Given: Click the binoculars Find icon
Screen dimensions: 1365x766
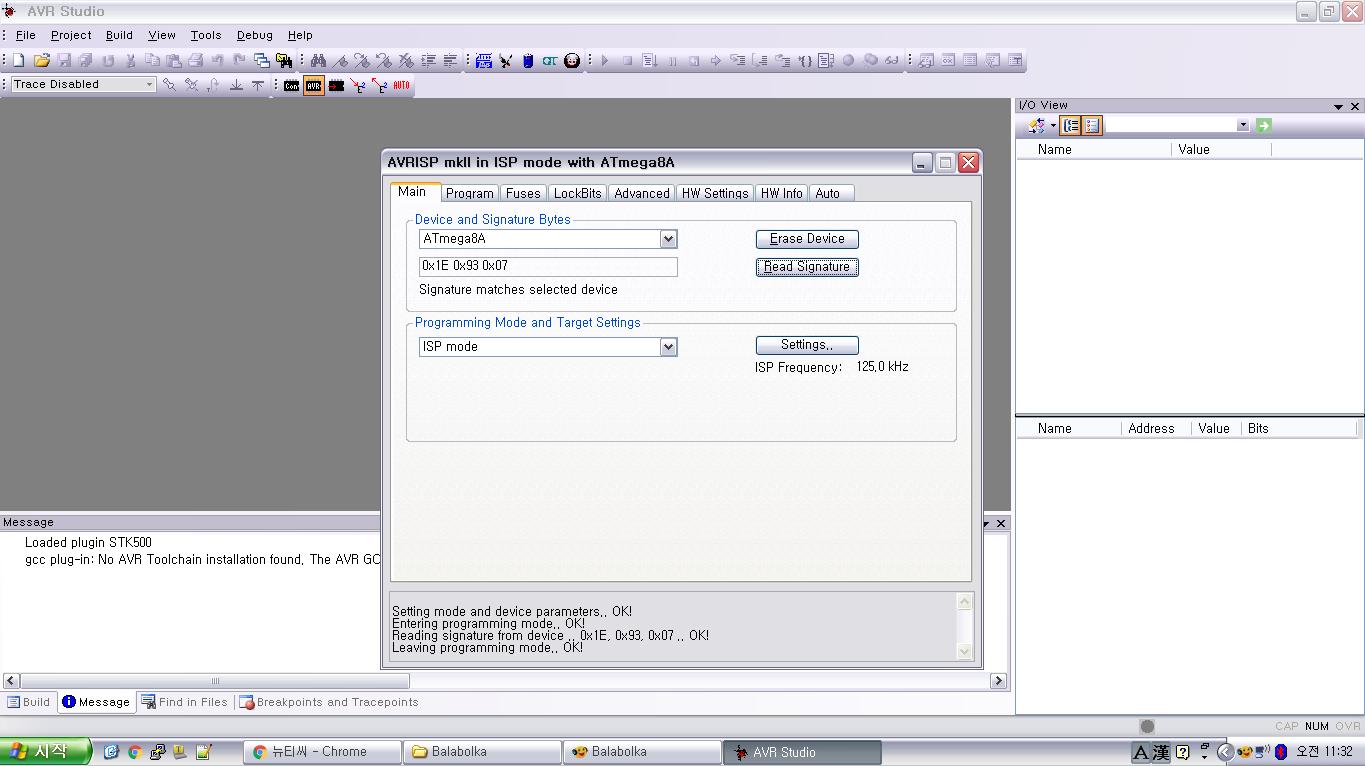Looking at the screenshot, I should tap(318, 61).
